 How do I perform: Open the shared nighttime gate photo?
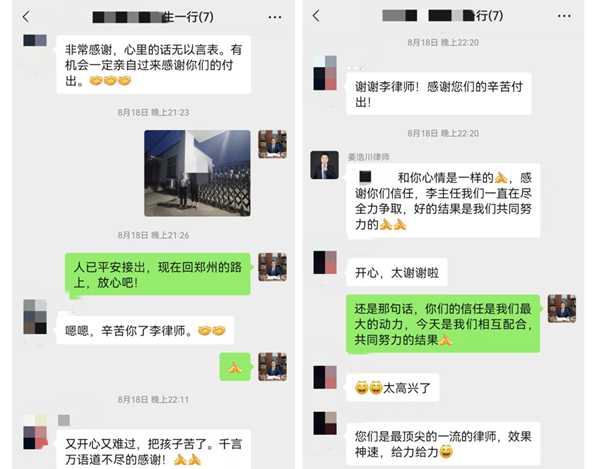click(197, 173)
